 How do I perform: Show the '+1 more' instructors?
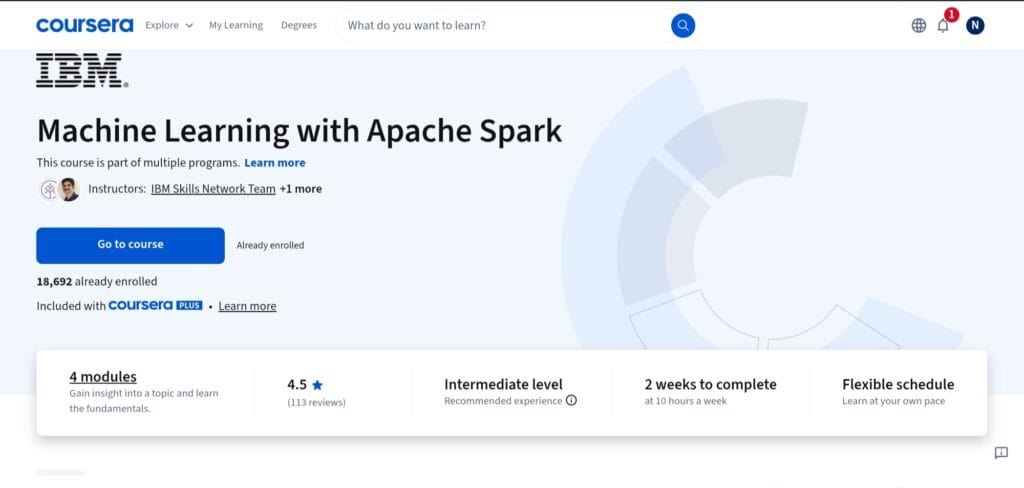pyautogui.click(x=300, y=189)
